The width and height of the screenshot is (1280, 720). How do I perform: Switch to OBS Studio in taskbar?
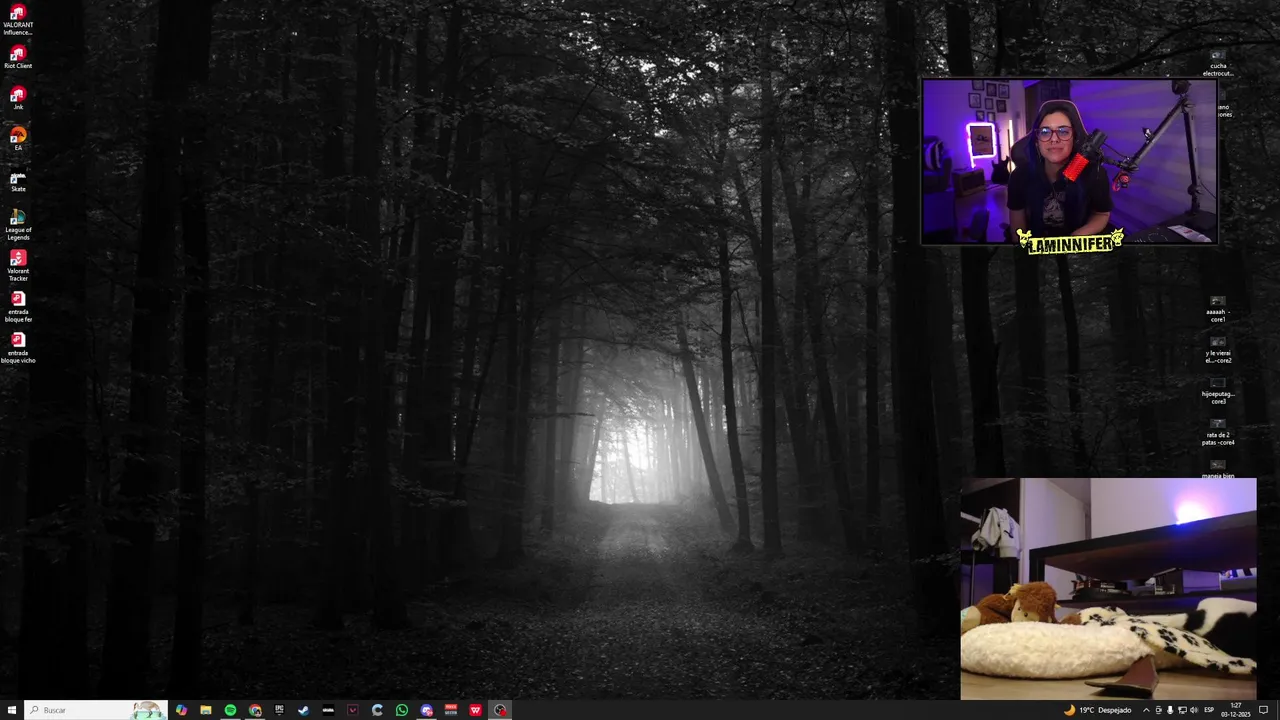[x=500, y=710]
